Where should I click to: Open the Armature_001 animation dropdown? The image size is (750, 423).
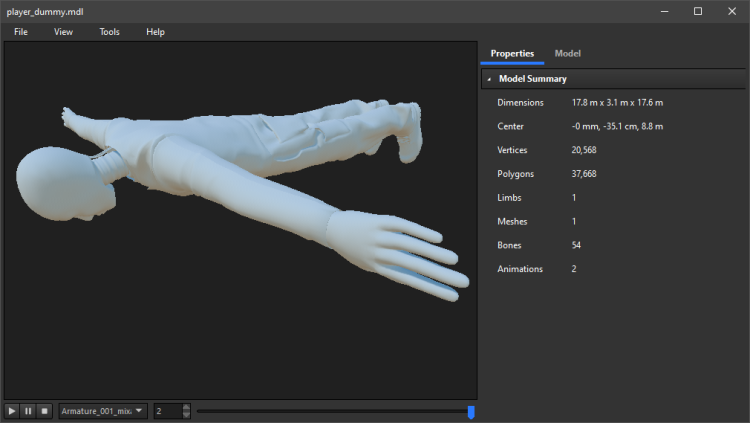pos(102,411)
